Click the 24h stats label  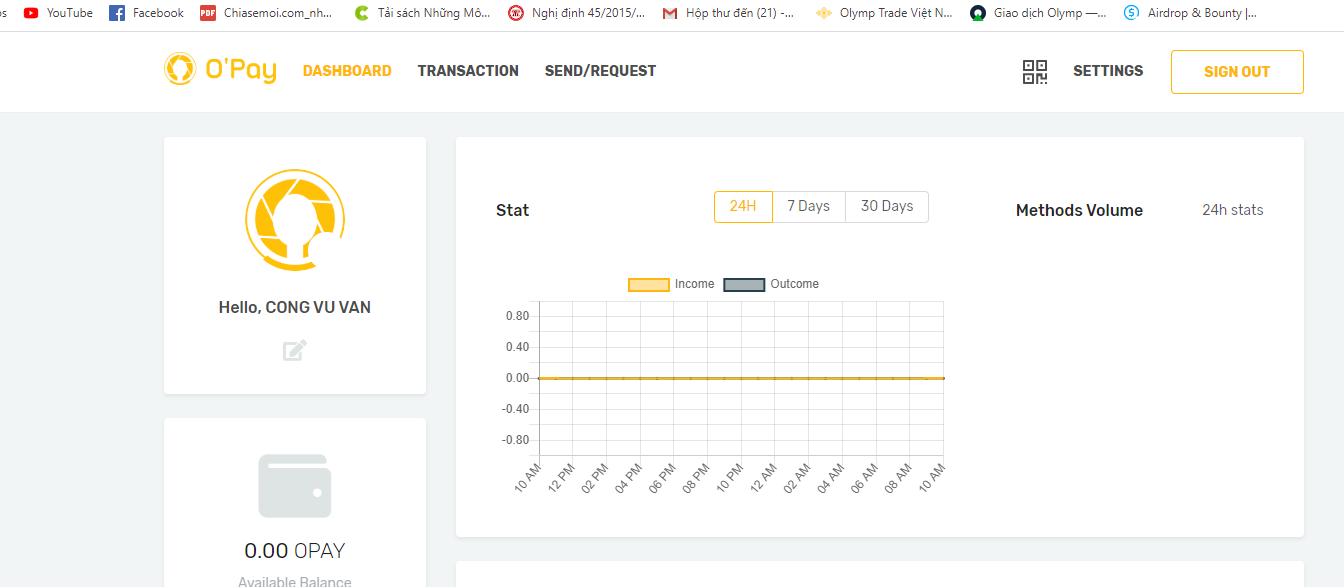point(1233,210)
